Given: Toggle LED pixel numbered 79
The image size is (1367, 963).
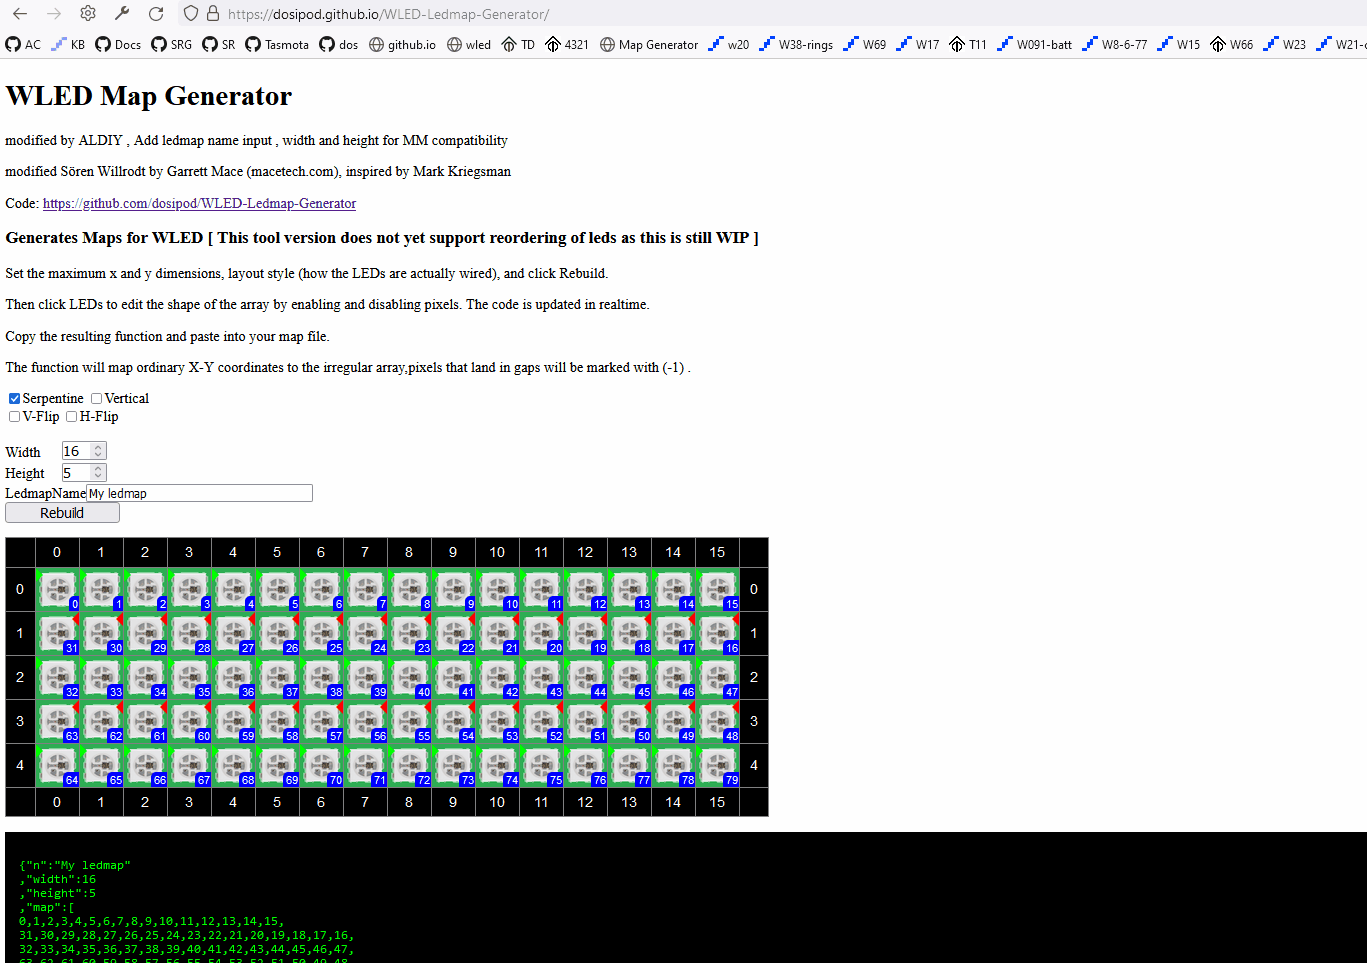Looking at the screenshot, I should click(x=718, y=765).
